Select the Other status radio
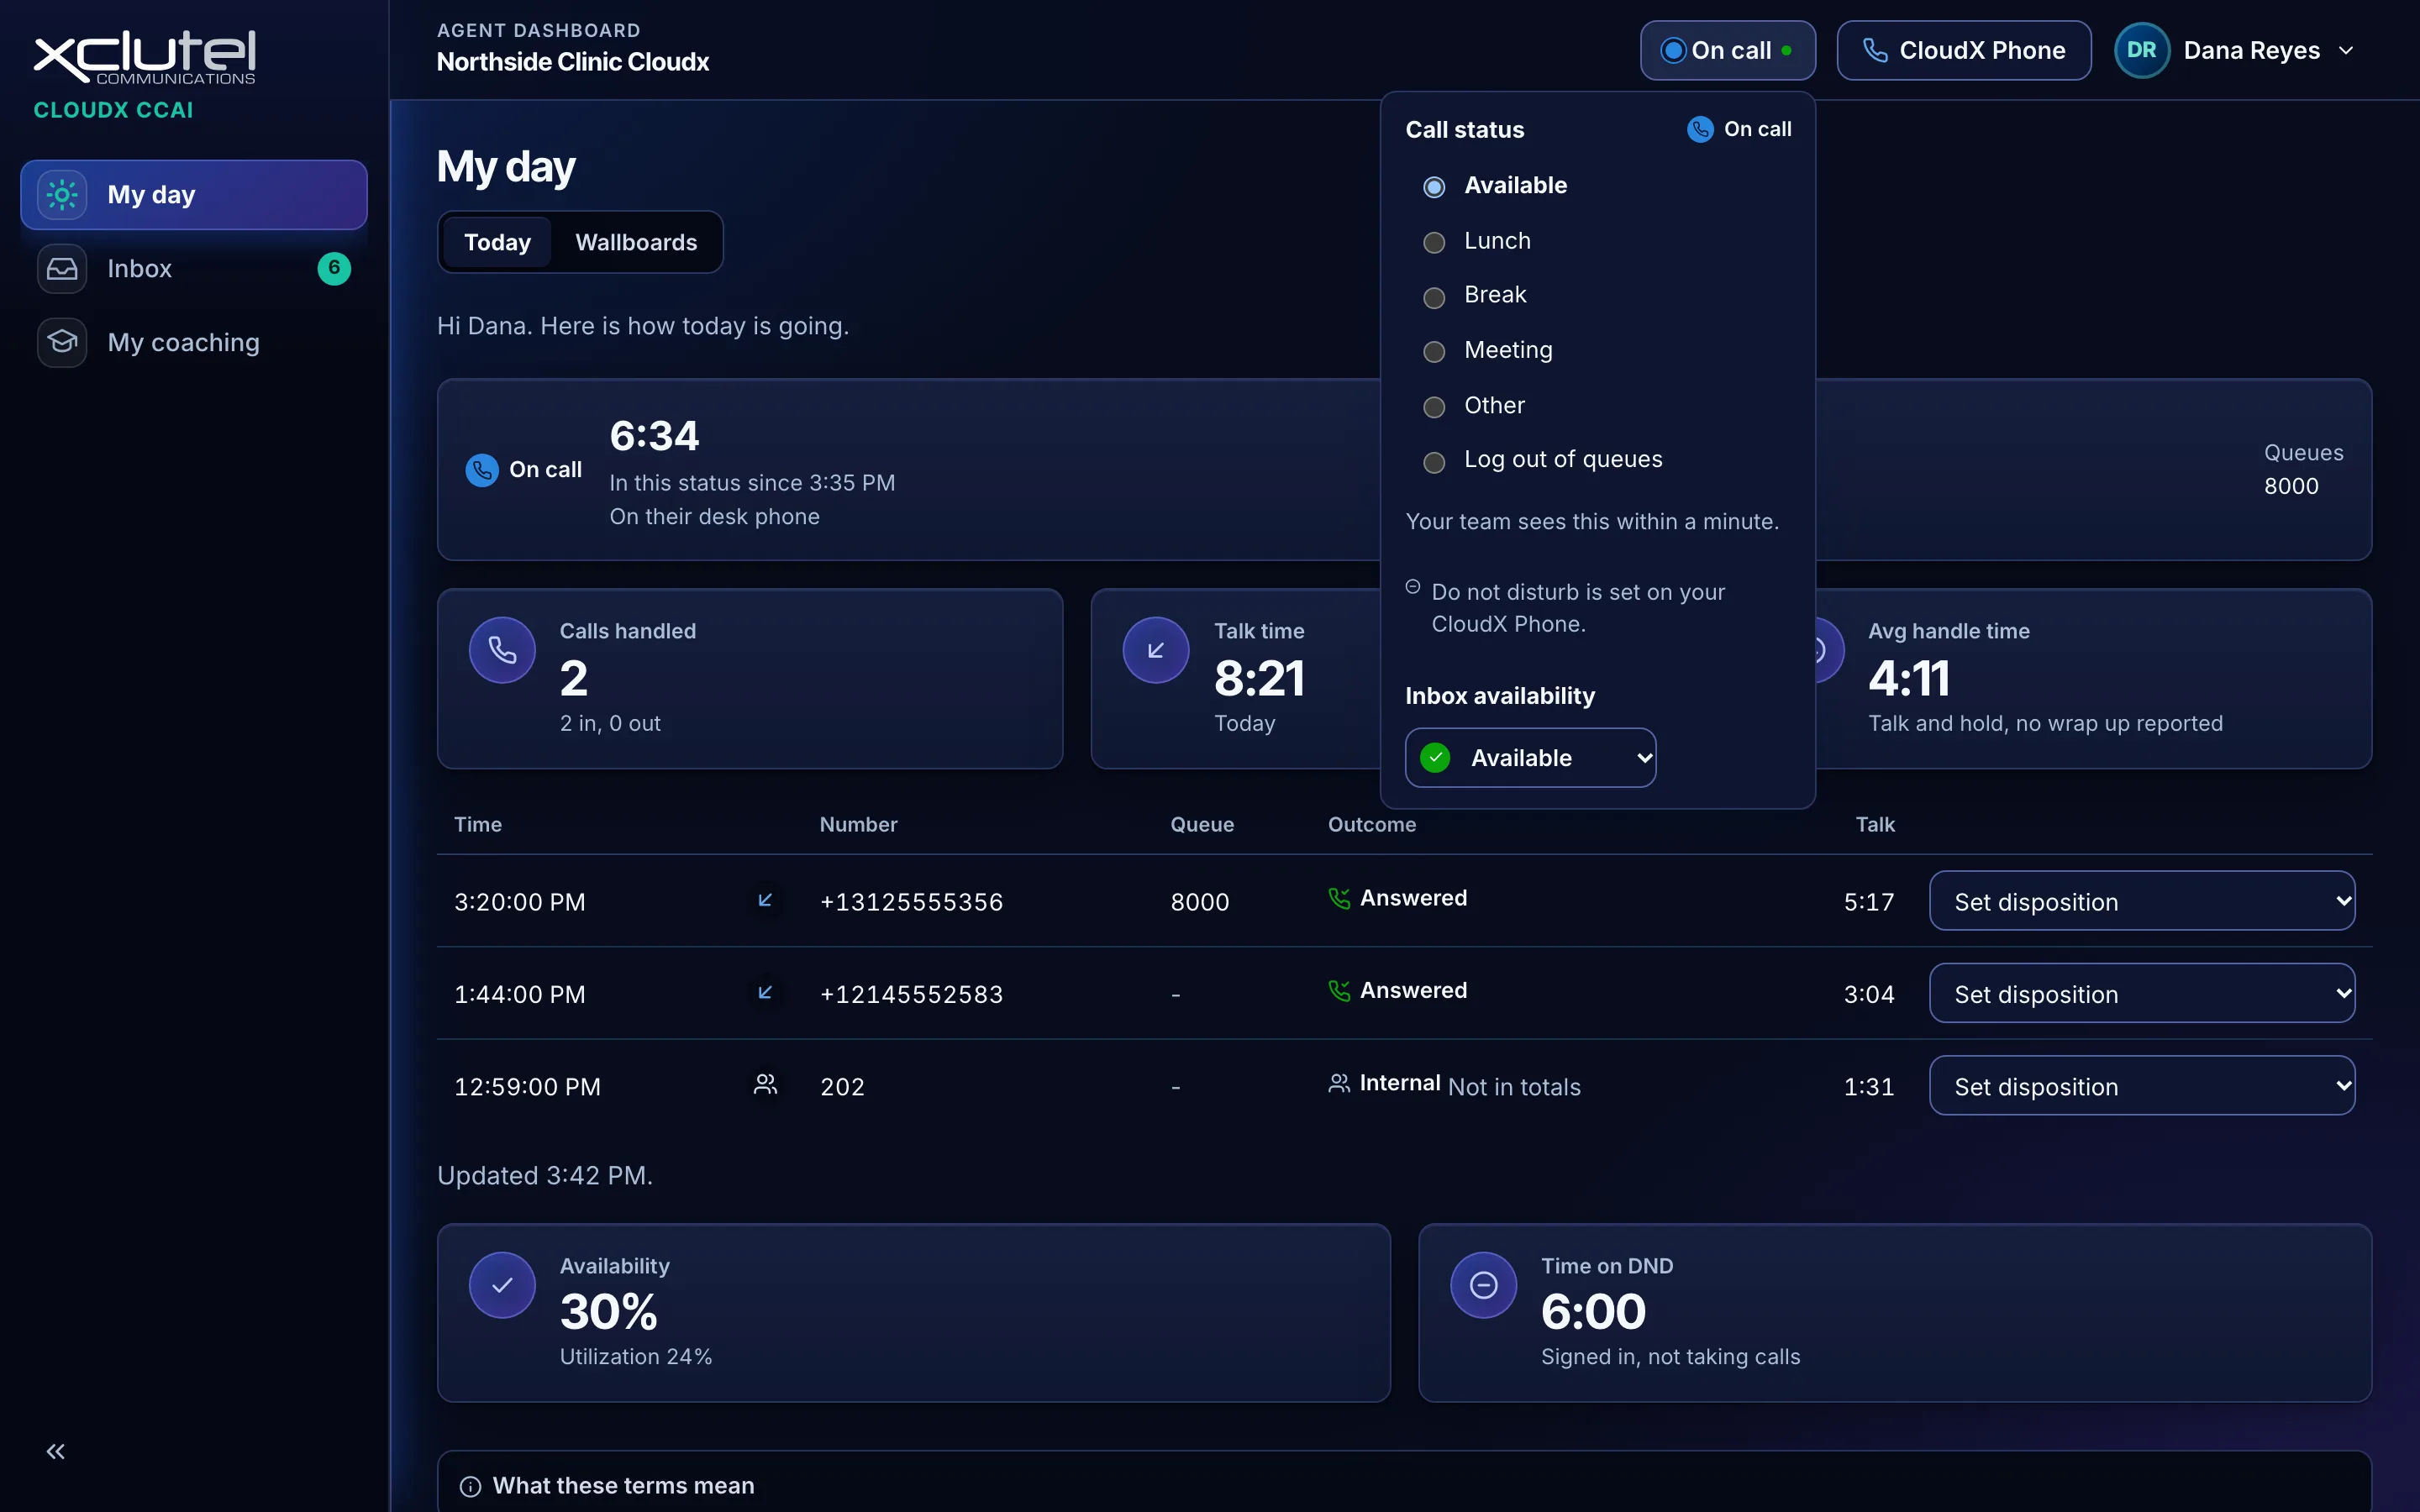Image resolution: width=2420 pixels, height=1512 pixels. pos(1434,406)
